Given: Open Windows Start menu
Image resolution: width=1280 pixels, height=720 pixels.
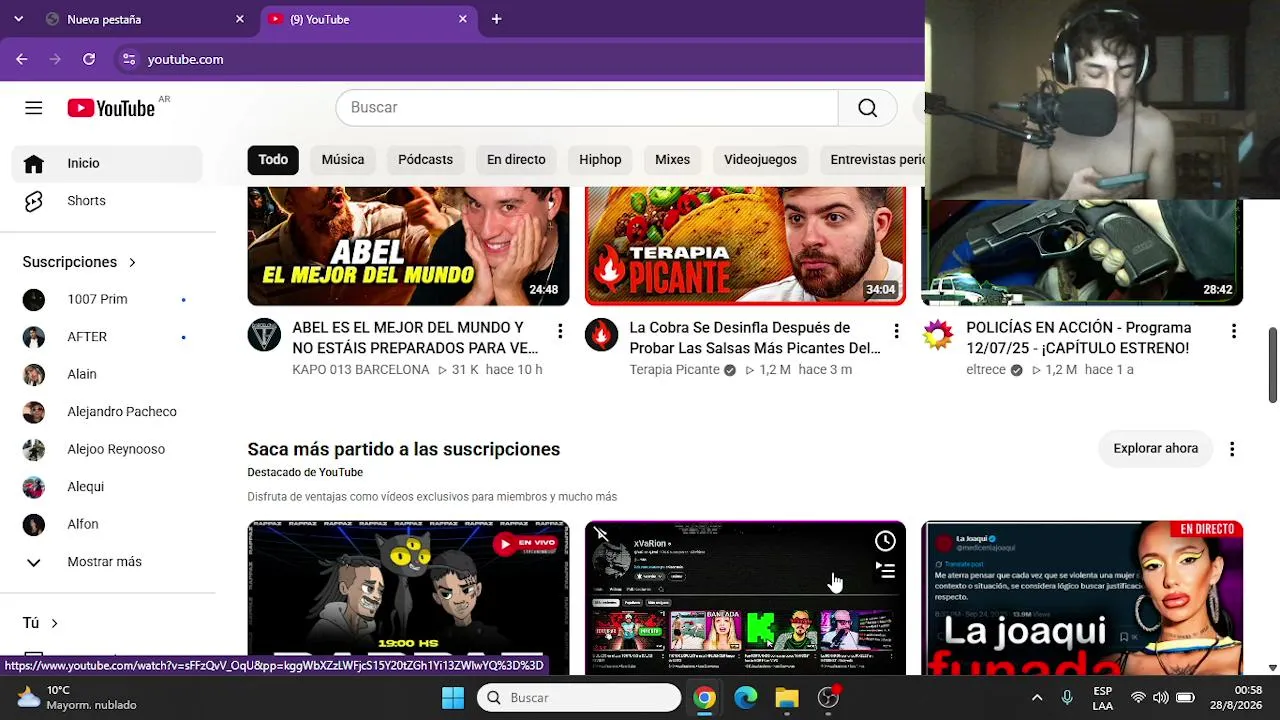Looking at the screenshot, I should click(453, 697).
